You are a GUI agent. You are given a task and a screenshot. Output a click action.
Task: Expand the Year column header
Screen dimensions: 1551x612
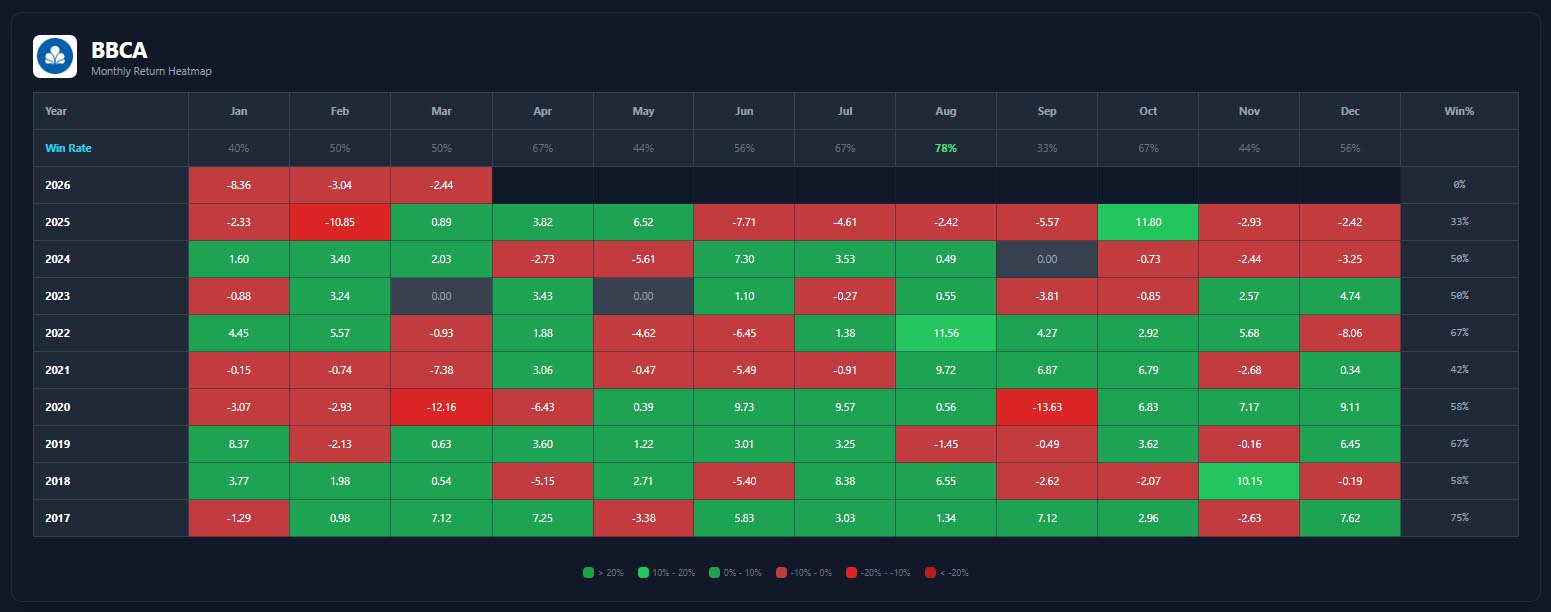(x=55, y=111)
